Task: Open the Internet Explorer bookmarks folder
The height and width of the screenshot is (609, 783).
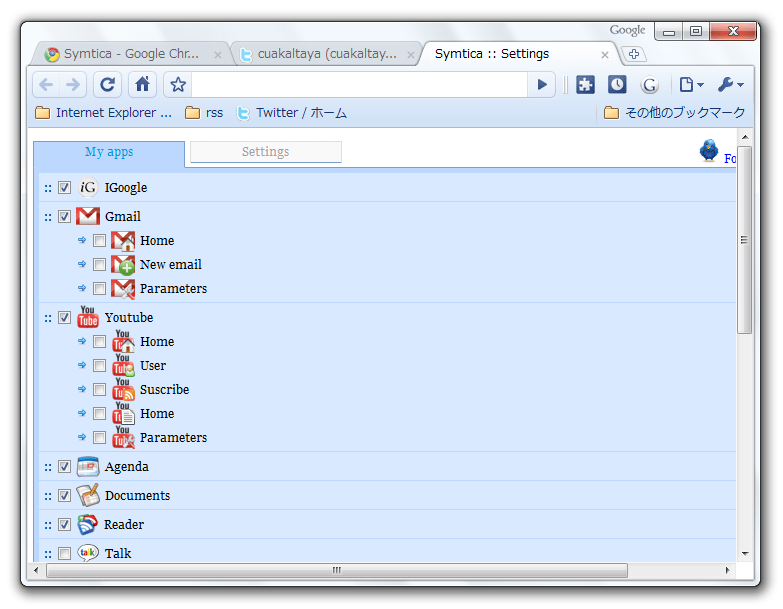Action: [104, 113]
